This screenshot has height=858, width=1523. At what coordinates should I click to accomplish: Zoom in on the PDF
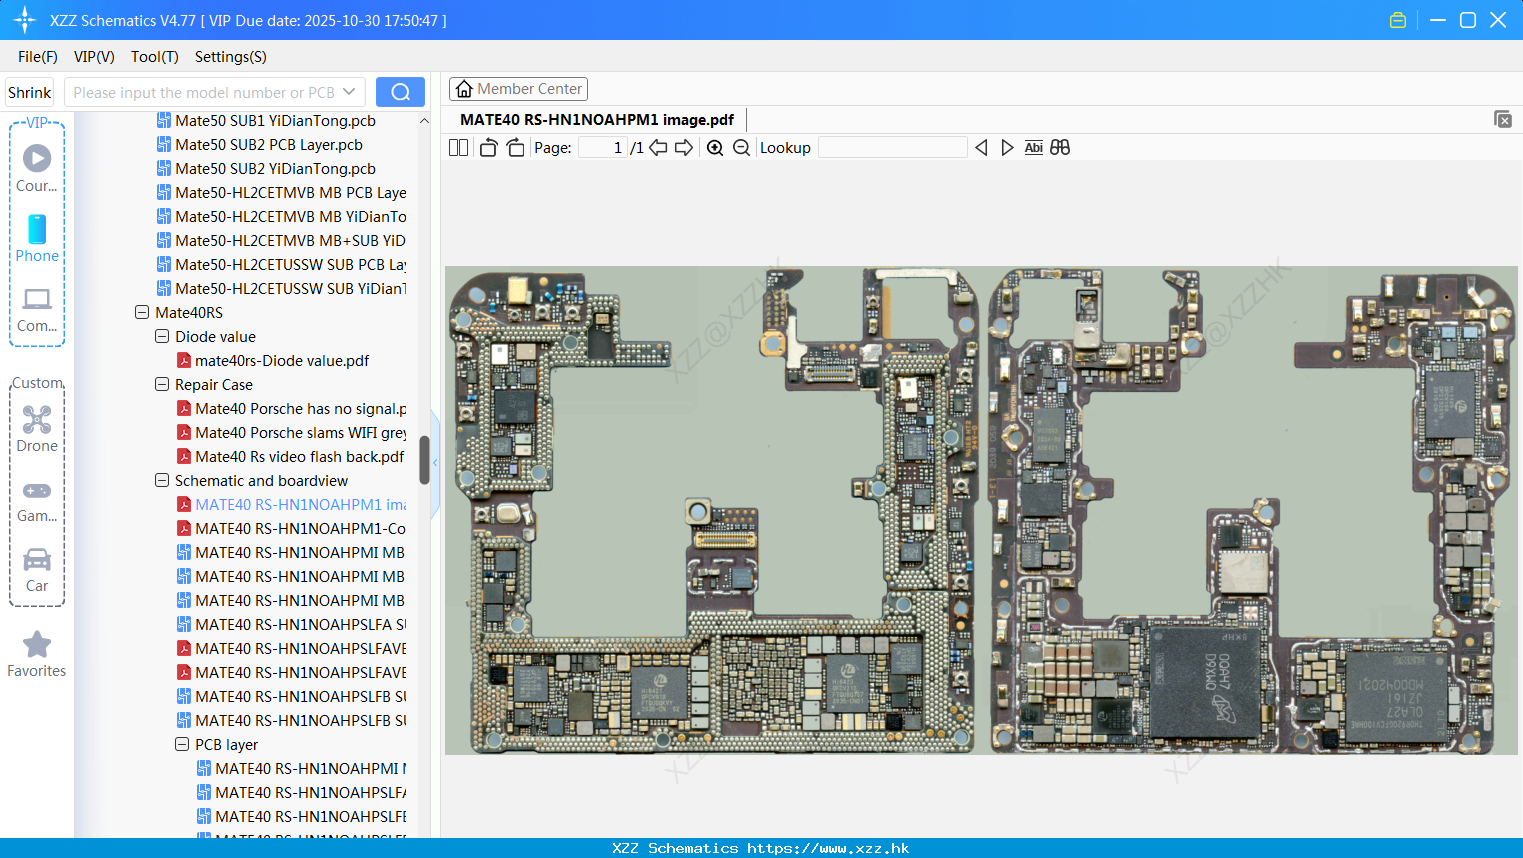[715, 148]
